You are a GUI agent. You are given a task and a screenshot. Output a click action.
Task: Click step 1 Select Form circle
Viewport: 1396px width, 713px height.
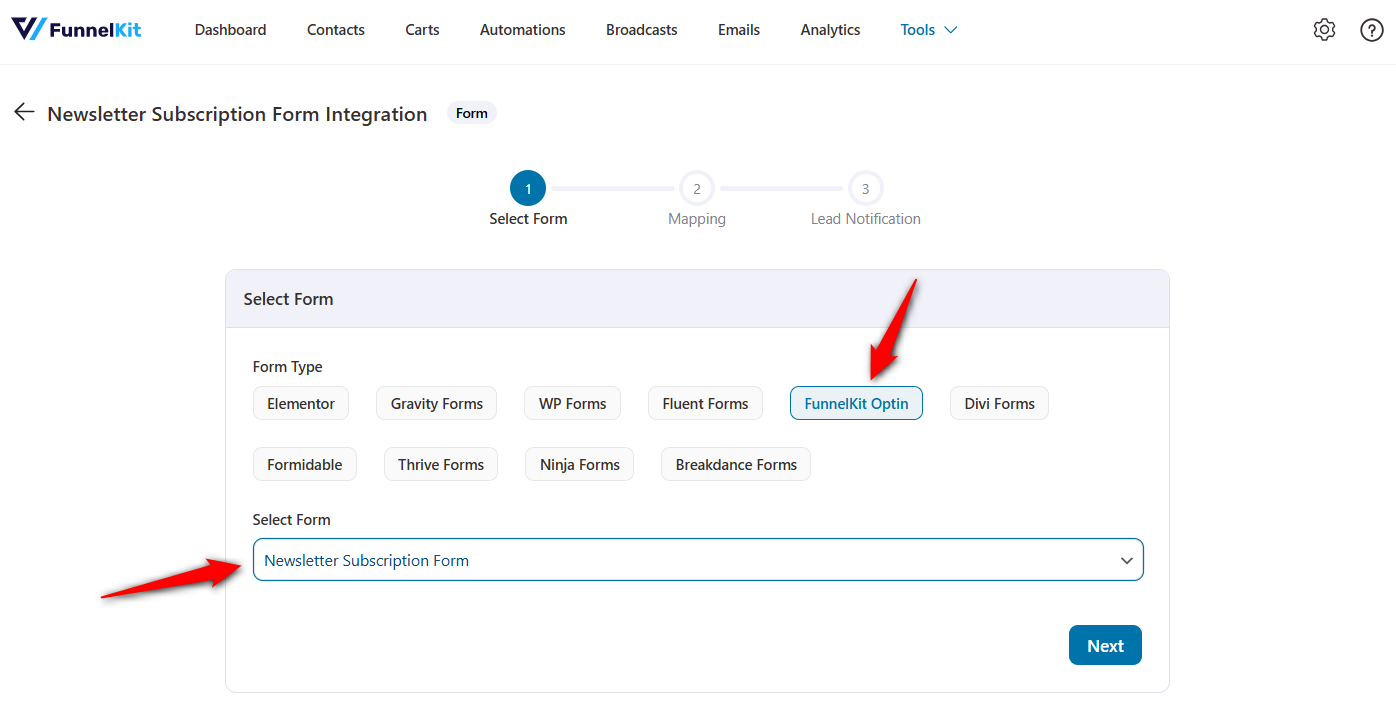[528, 188]
